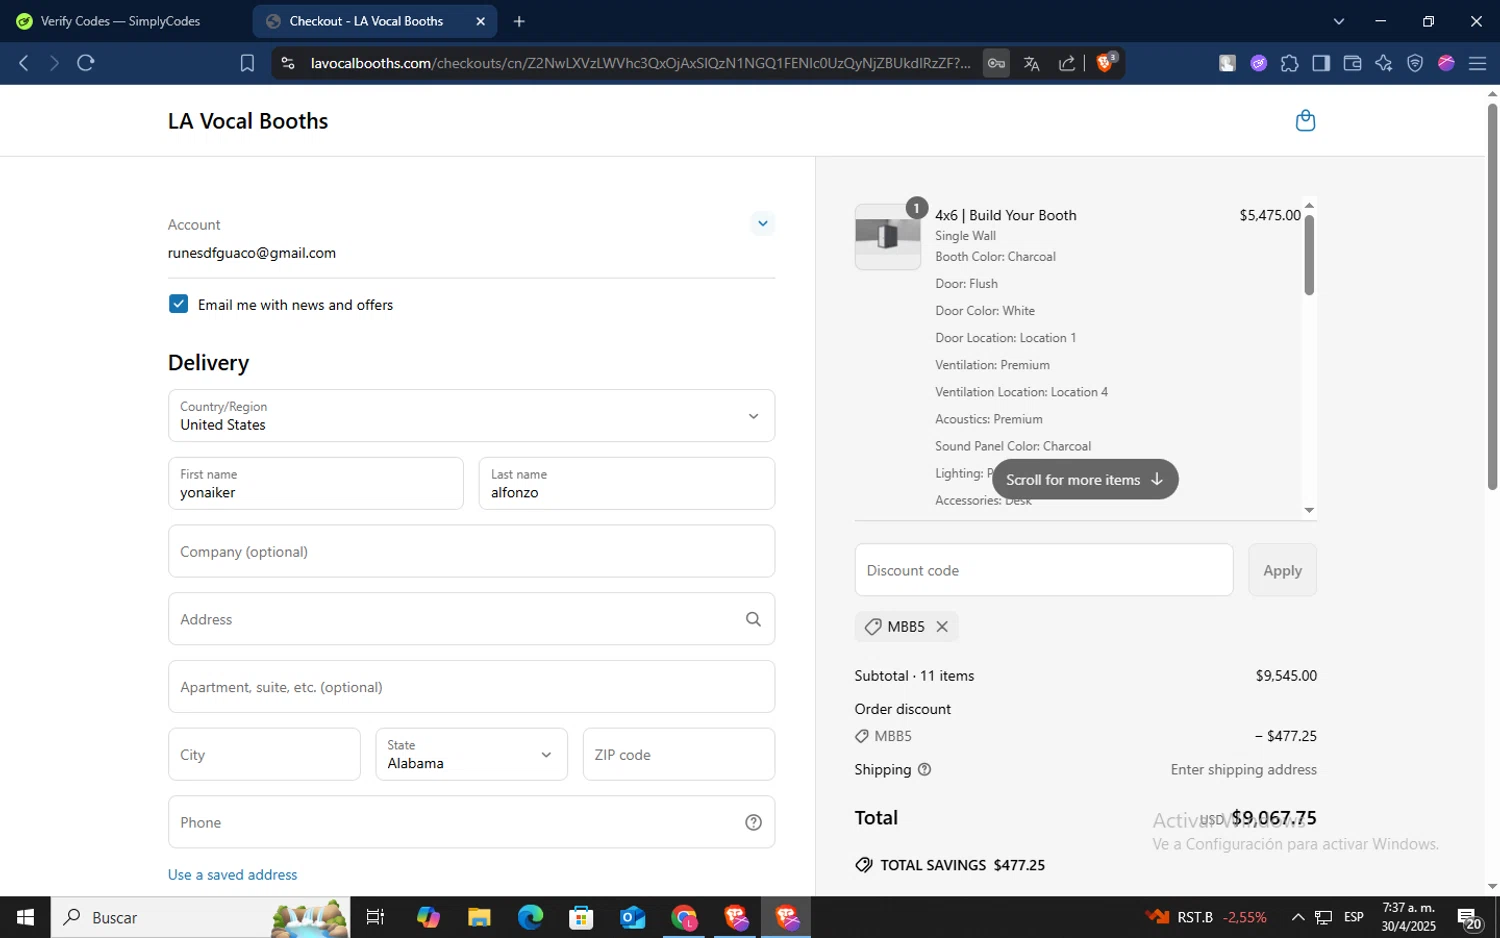Open Brave Shields lion icon

point(1105,62)
